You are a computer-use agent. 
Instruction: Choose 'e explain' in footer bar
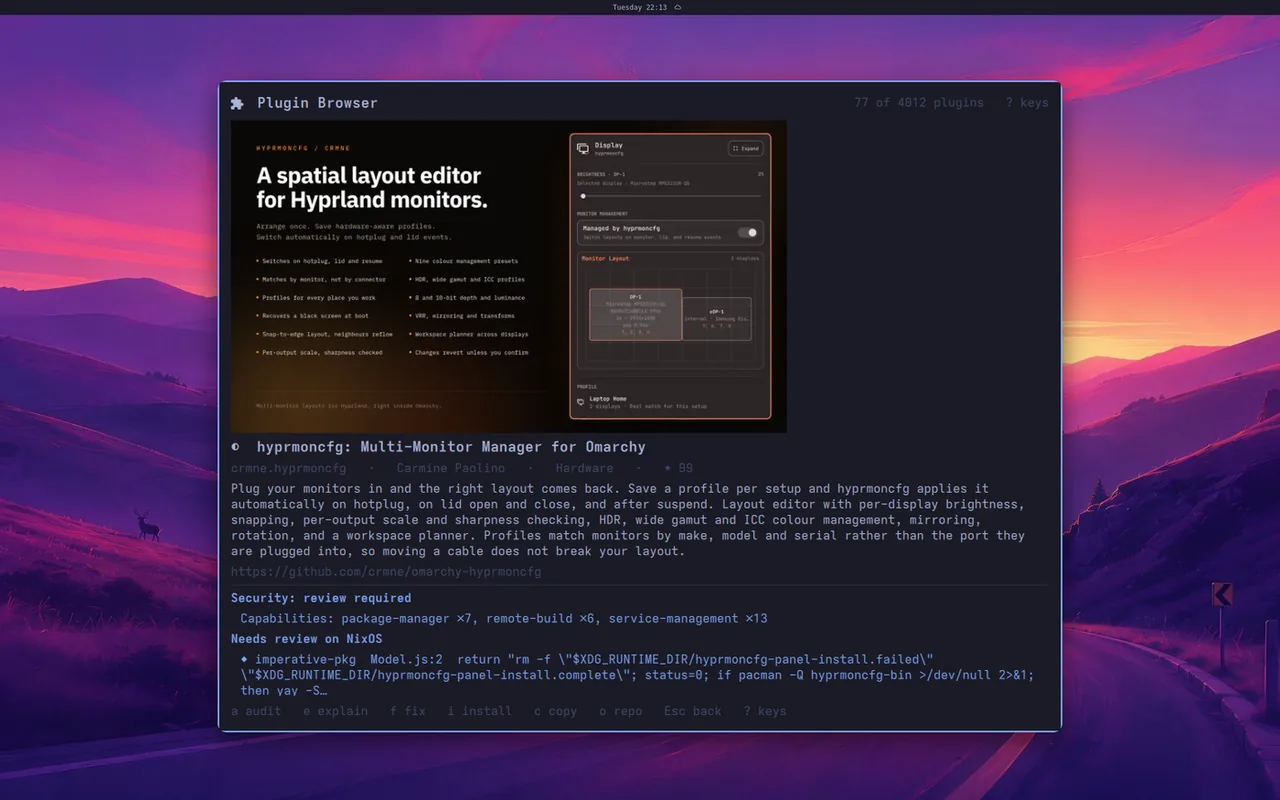click(x=335, y=711)
